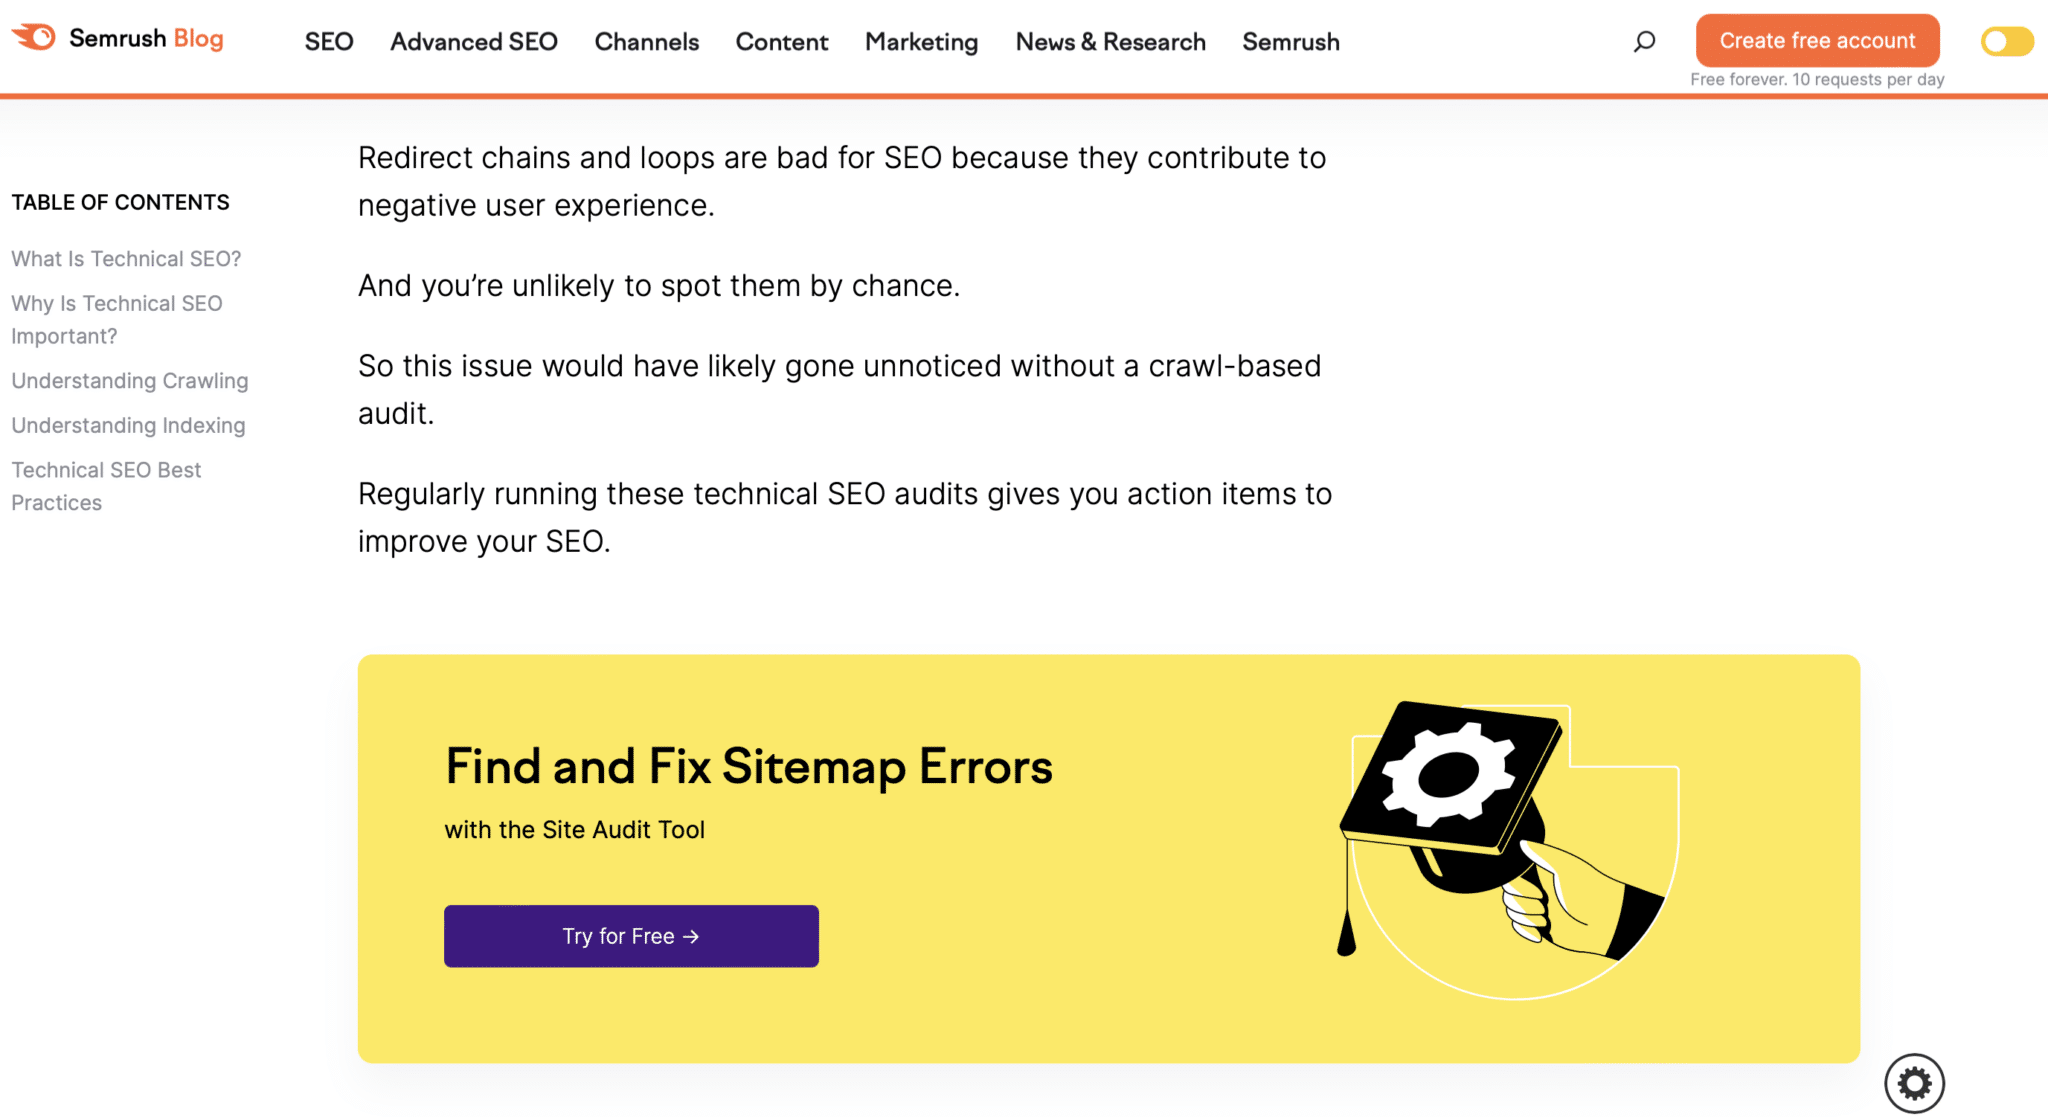Jump to What Is Technical SEO? section
The height and width of the screenshot is (1117, 2048).
tap(126, 259)
